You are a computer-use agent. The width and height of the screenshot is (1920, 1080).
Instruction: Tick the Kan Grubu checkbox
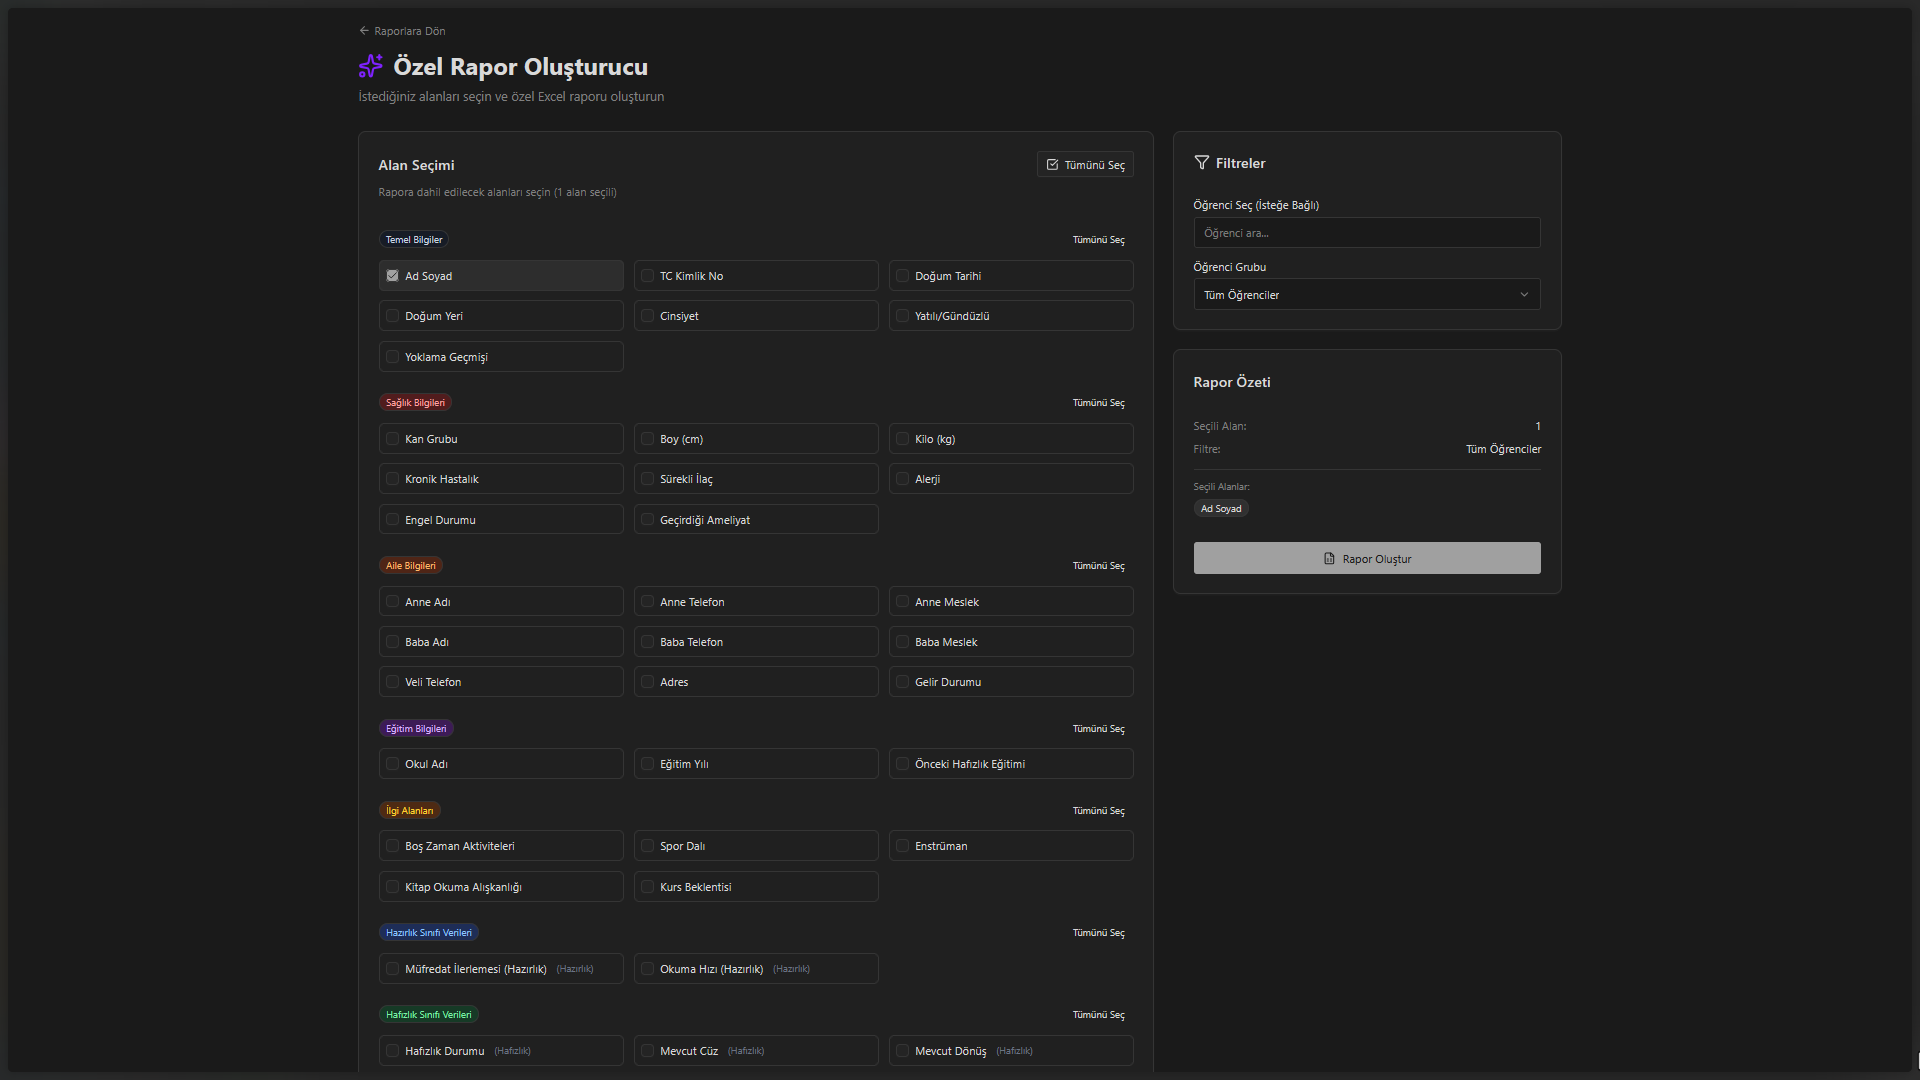pos(393,439)
